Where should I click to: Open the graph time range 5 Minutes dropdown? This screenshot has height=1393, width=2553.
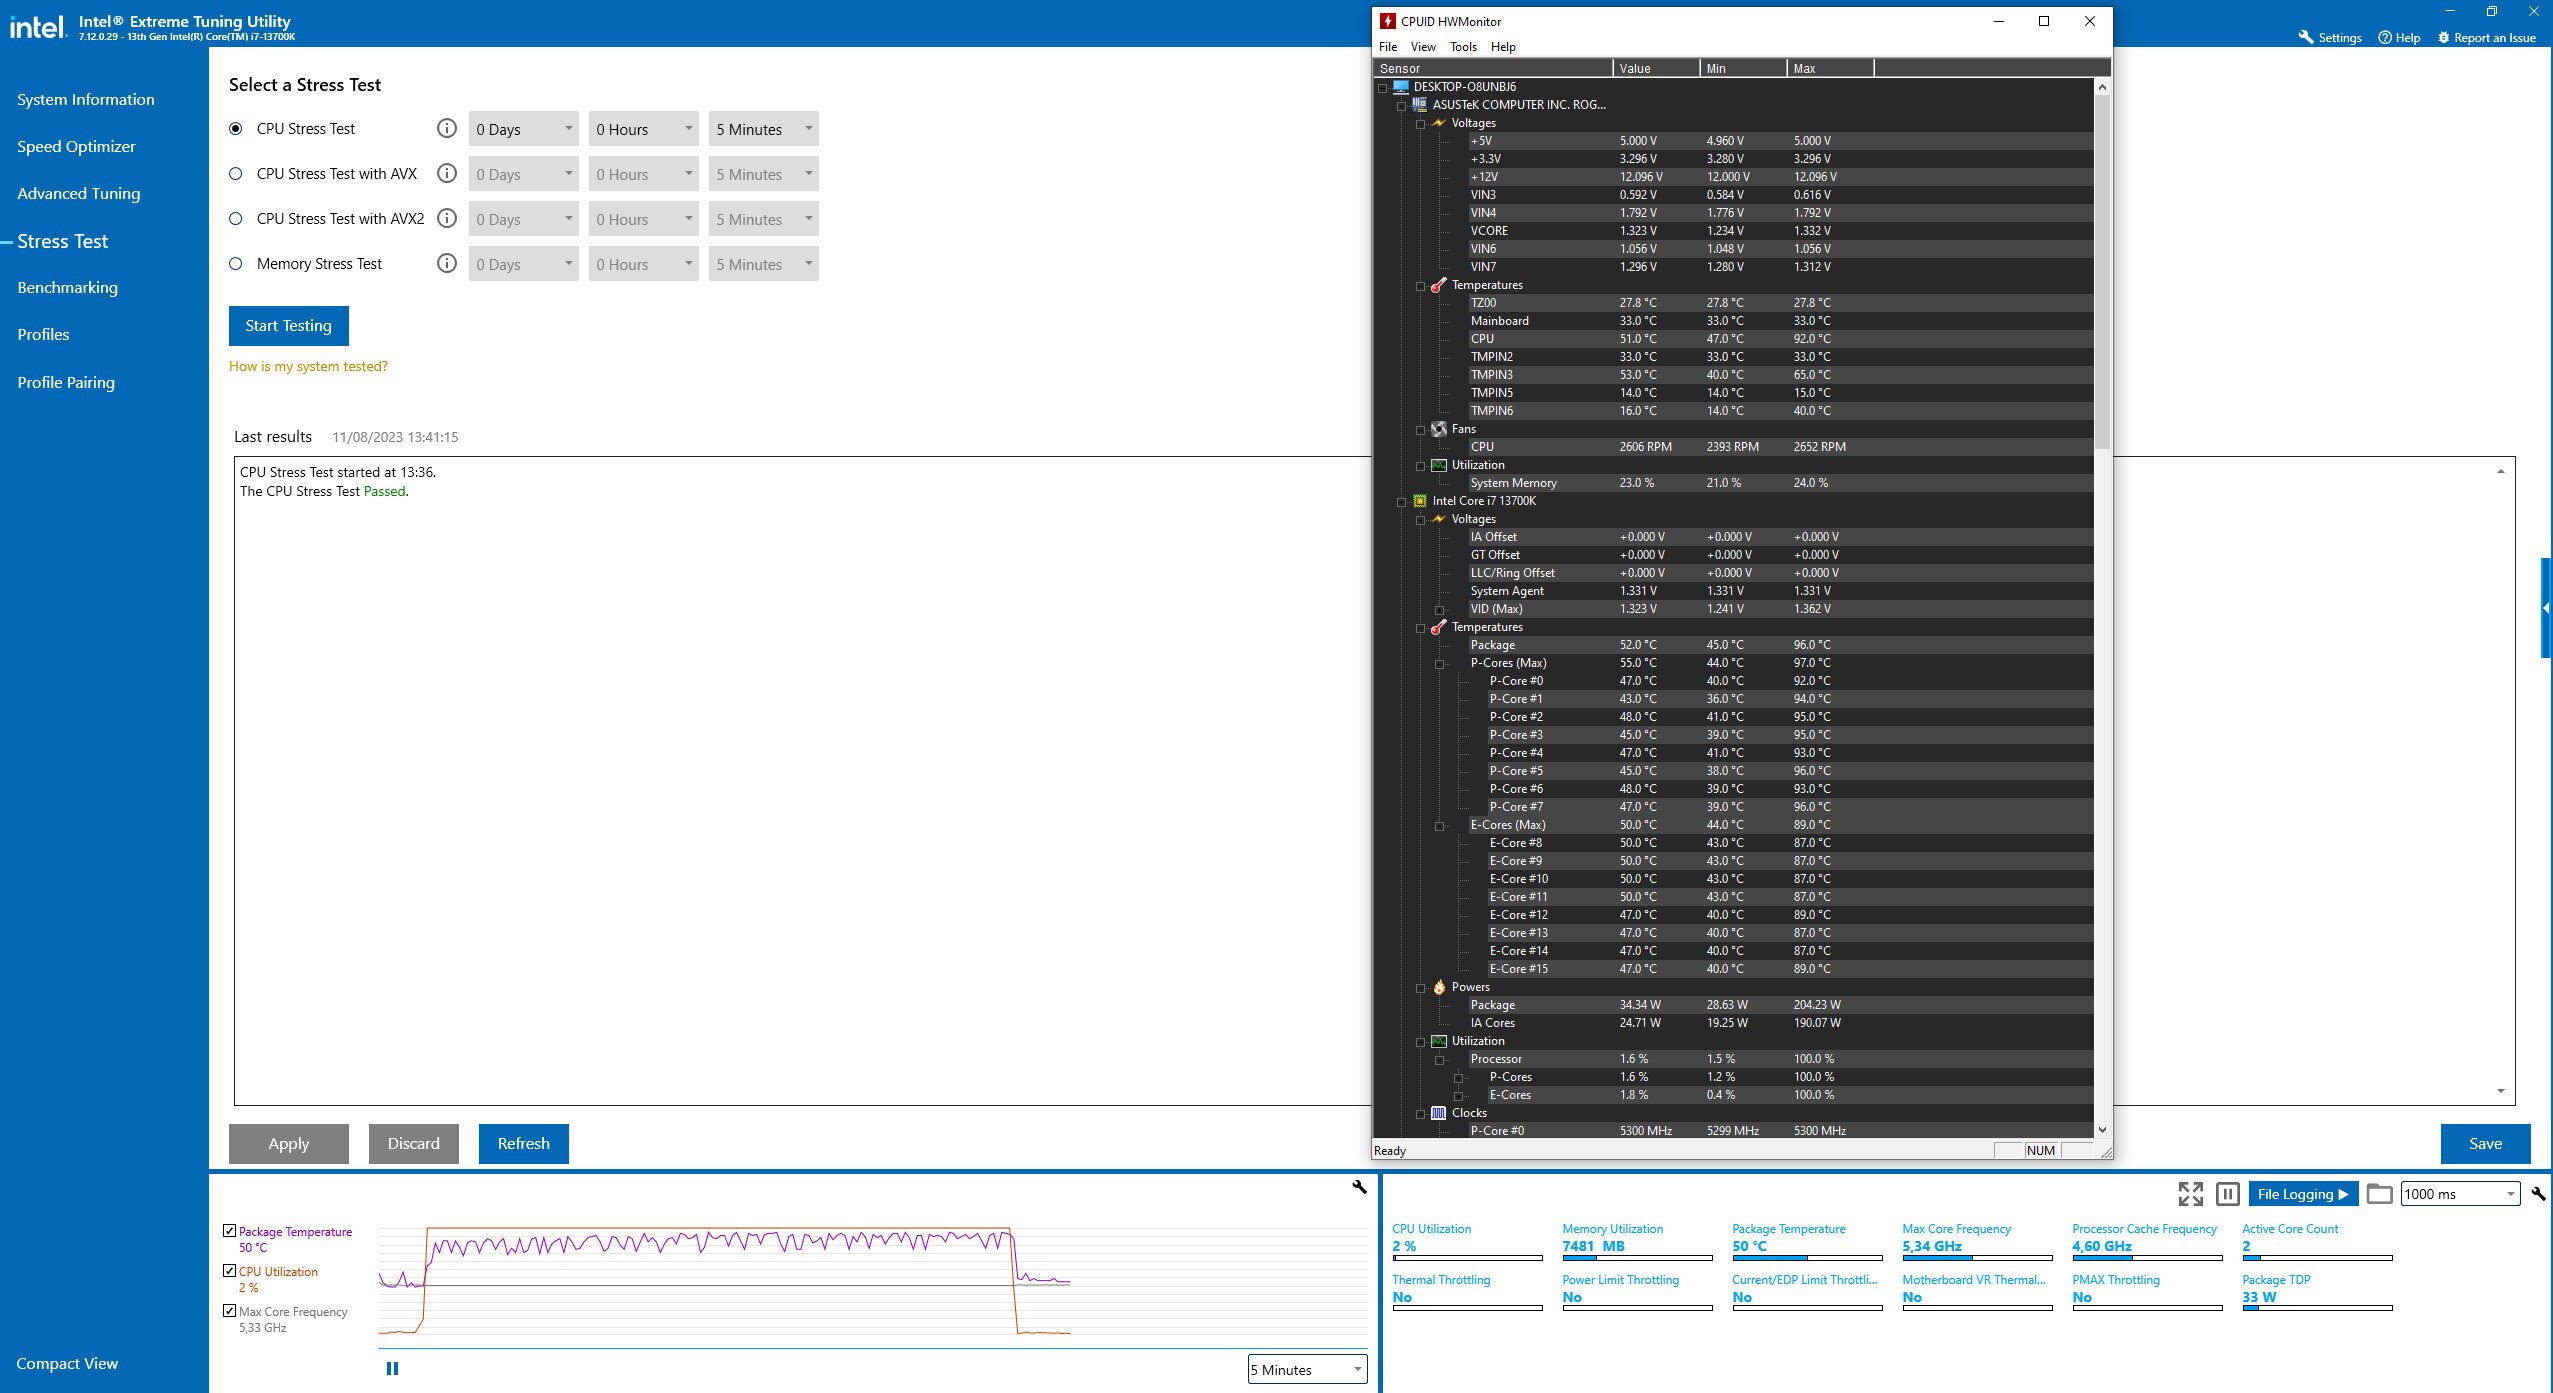1307,1370
